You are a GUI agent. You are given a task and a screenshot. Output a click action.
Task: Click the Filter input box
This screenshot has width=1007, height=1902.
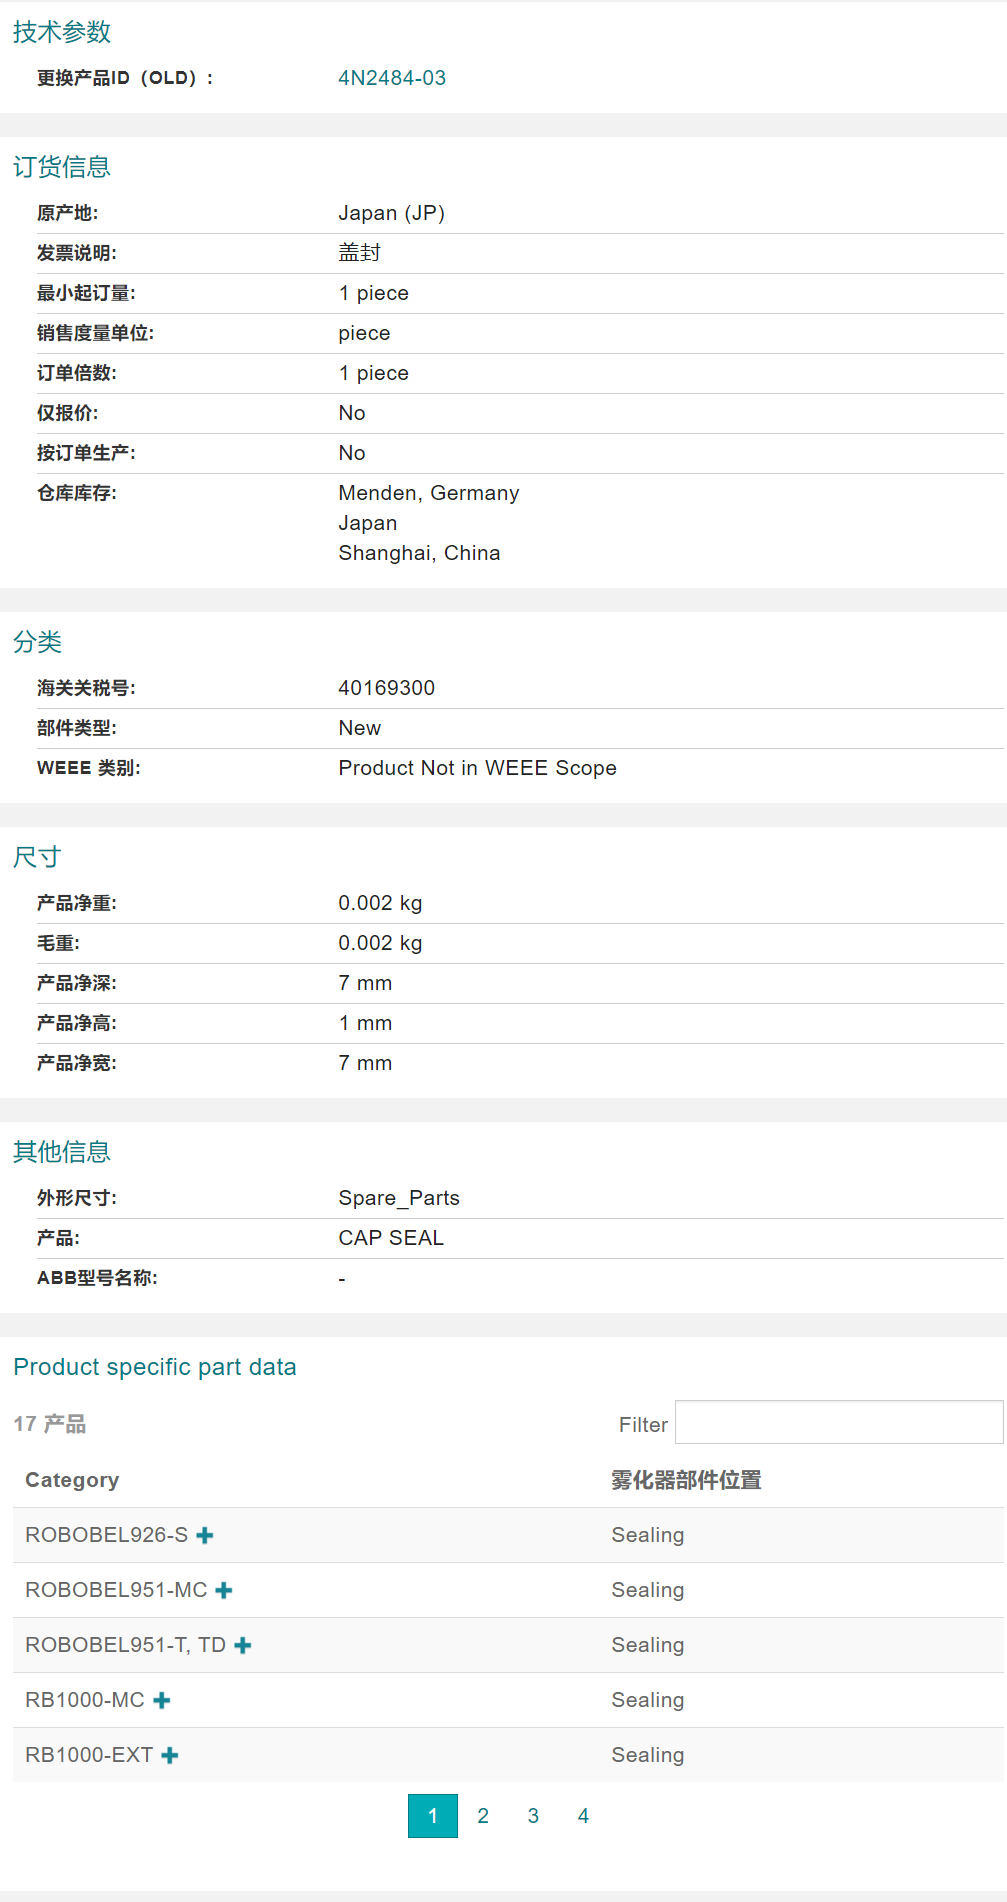(838, 1422)
